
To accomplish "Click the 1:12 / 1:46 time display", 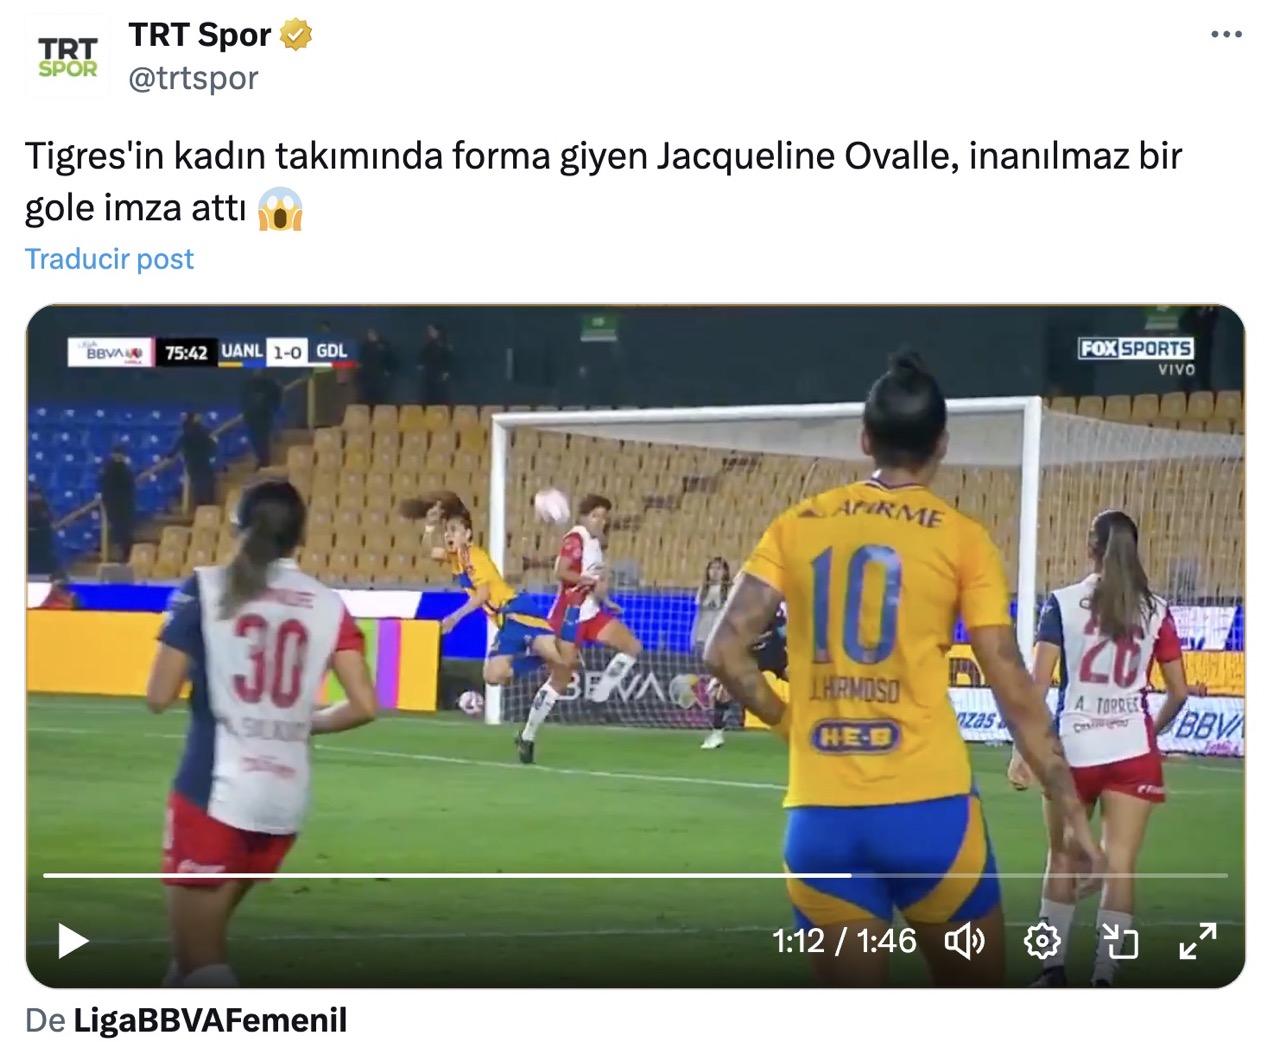I will pyautogui.click(x=844, y=941).
